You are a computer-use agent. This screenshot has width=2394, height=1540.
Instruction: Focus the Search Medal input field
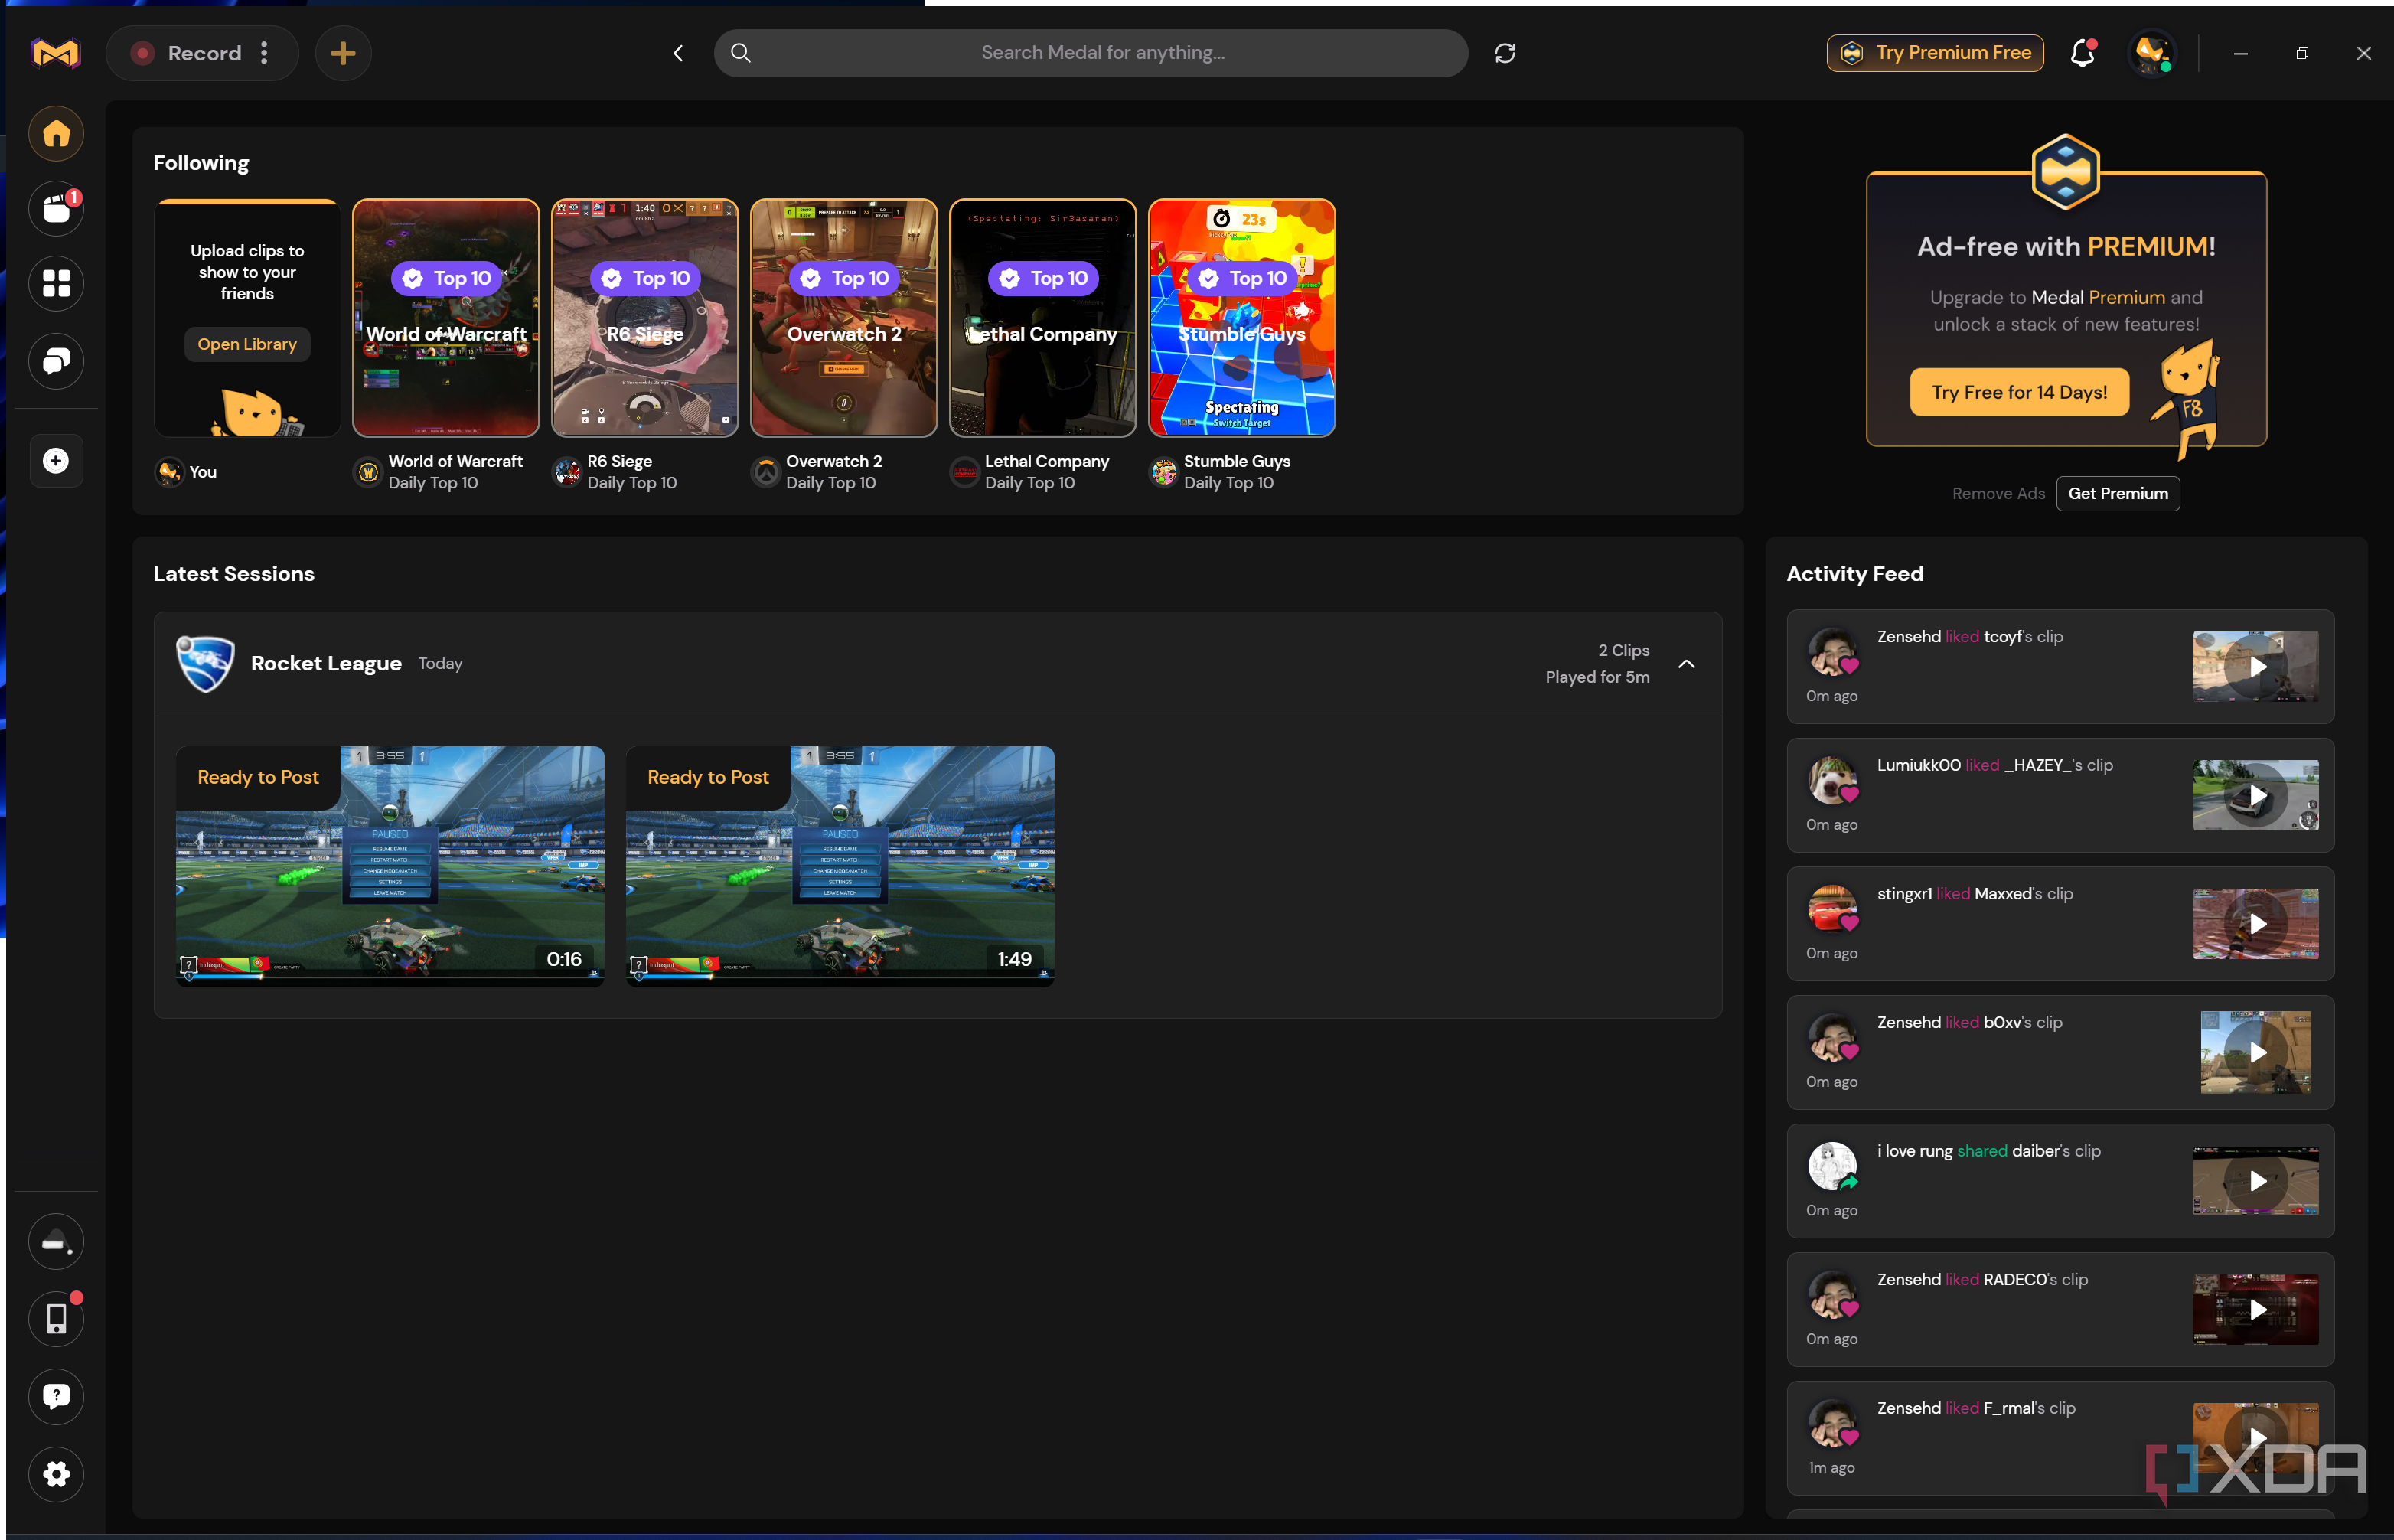coord(1091,53)
